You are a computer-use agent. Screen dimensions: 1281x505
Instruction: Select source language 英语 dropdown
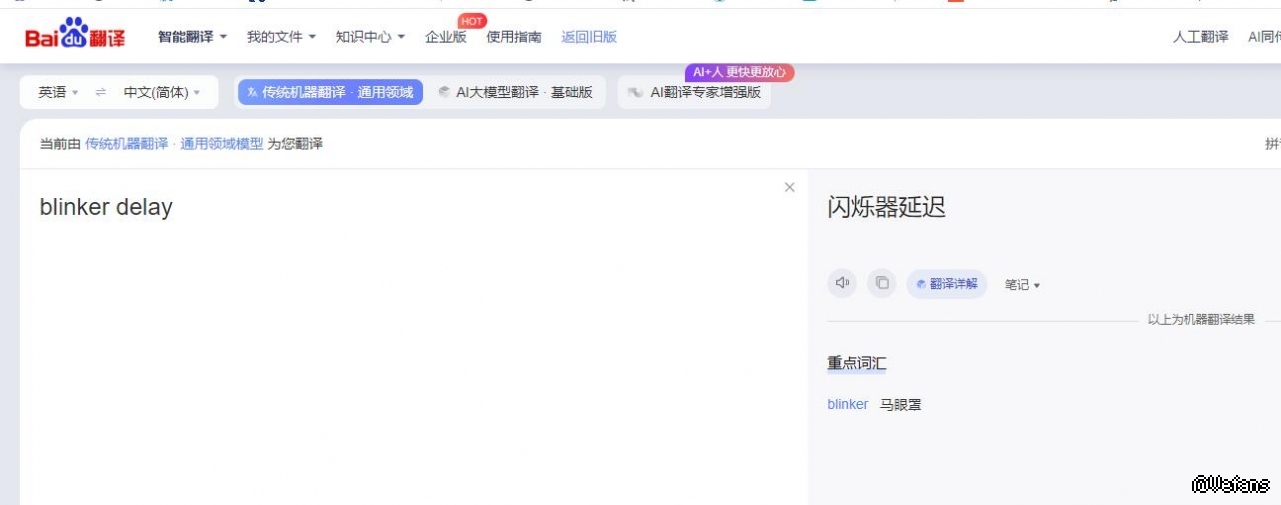point(58,92)
